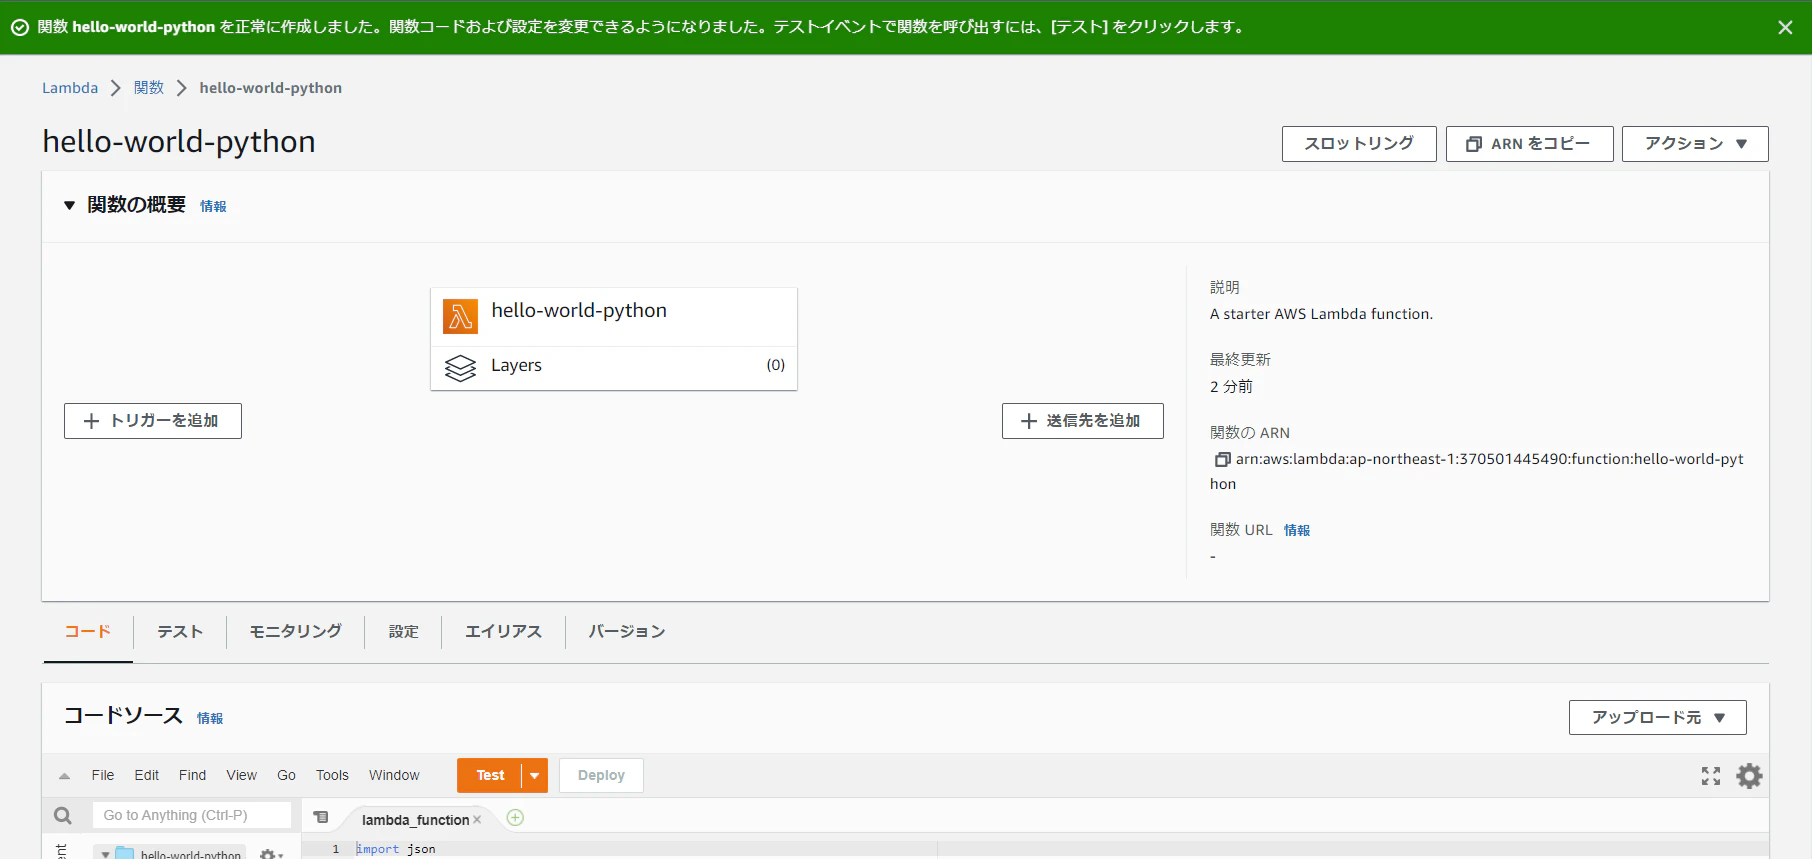Viewport: 1812px width, 859px height.
Task: Expand the アップロード元 dropdown
Action: [1658, 718]
